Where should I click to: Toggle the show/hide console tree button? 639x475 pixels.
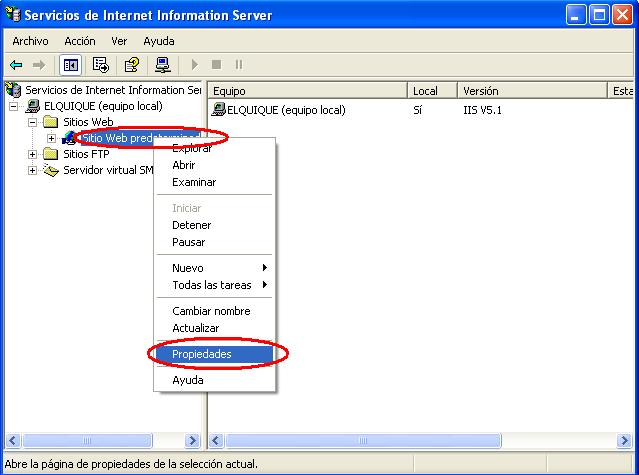point(71,65)
